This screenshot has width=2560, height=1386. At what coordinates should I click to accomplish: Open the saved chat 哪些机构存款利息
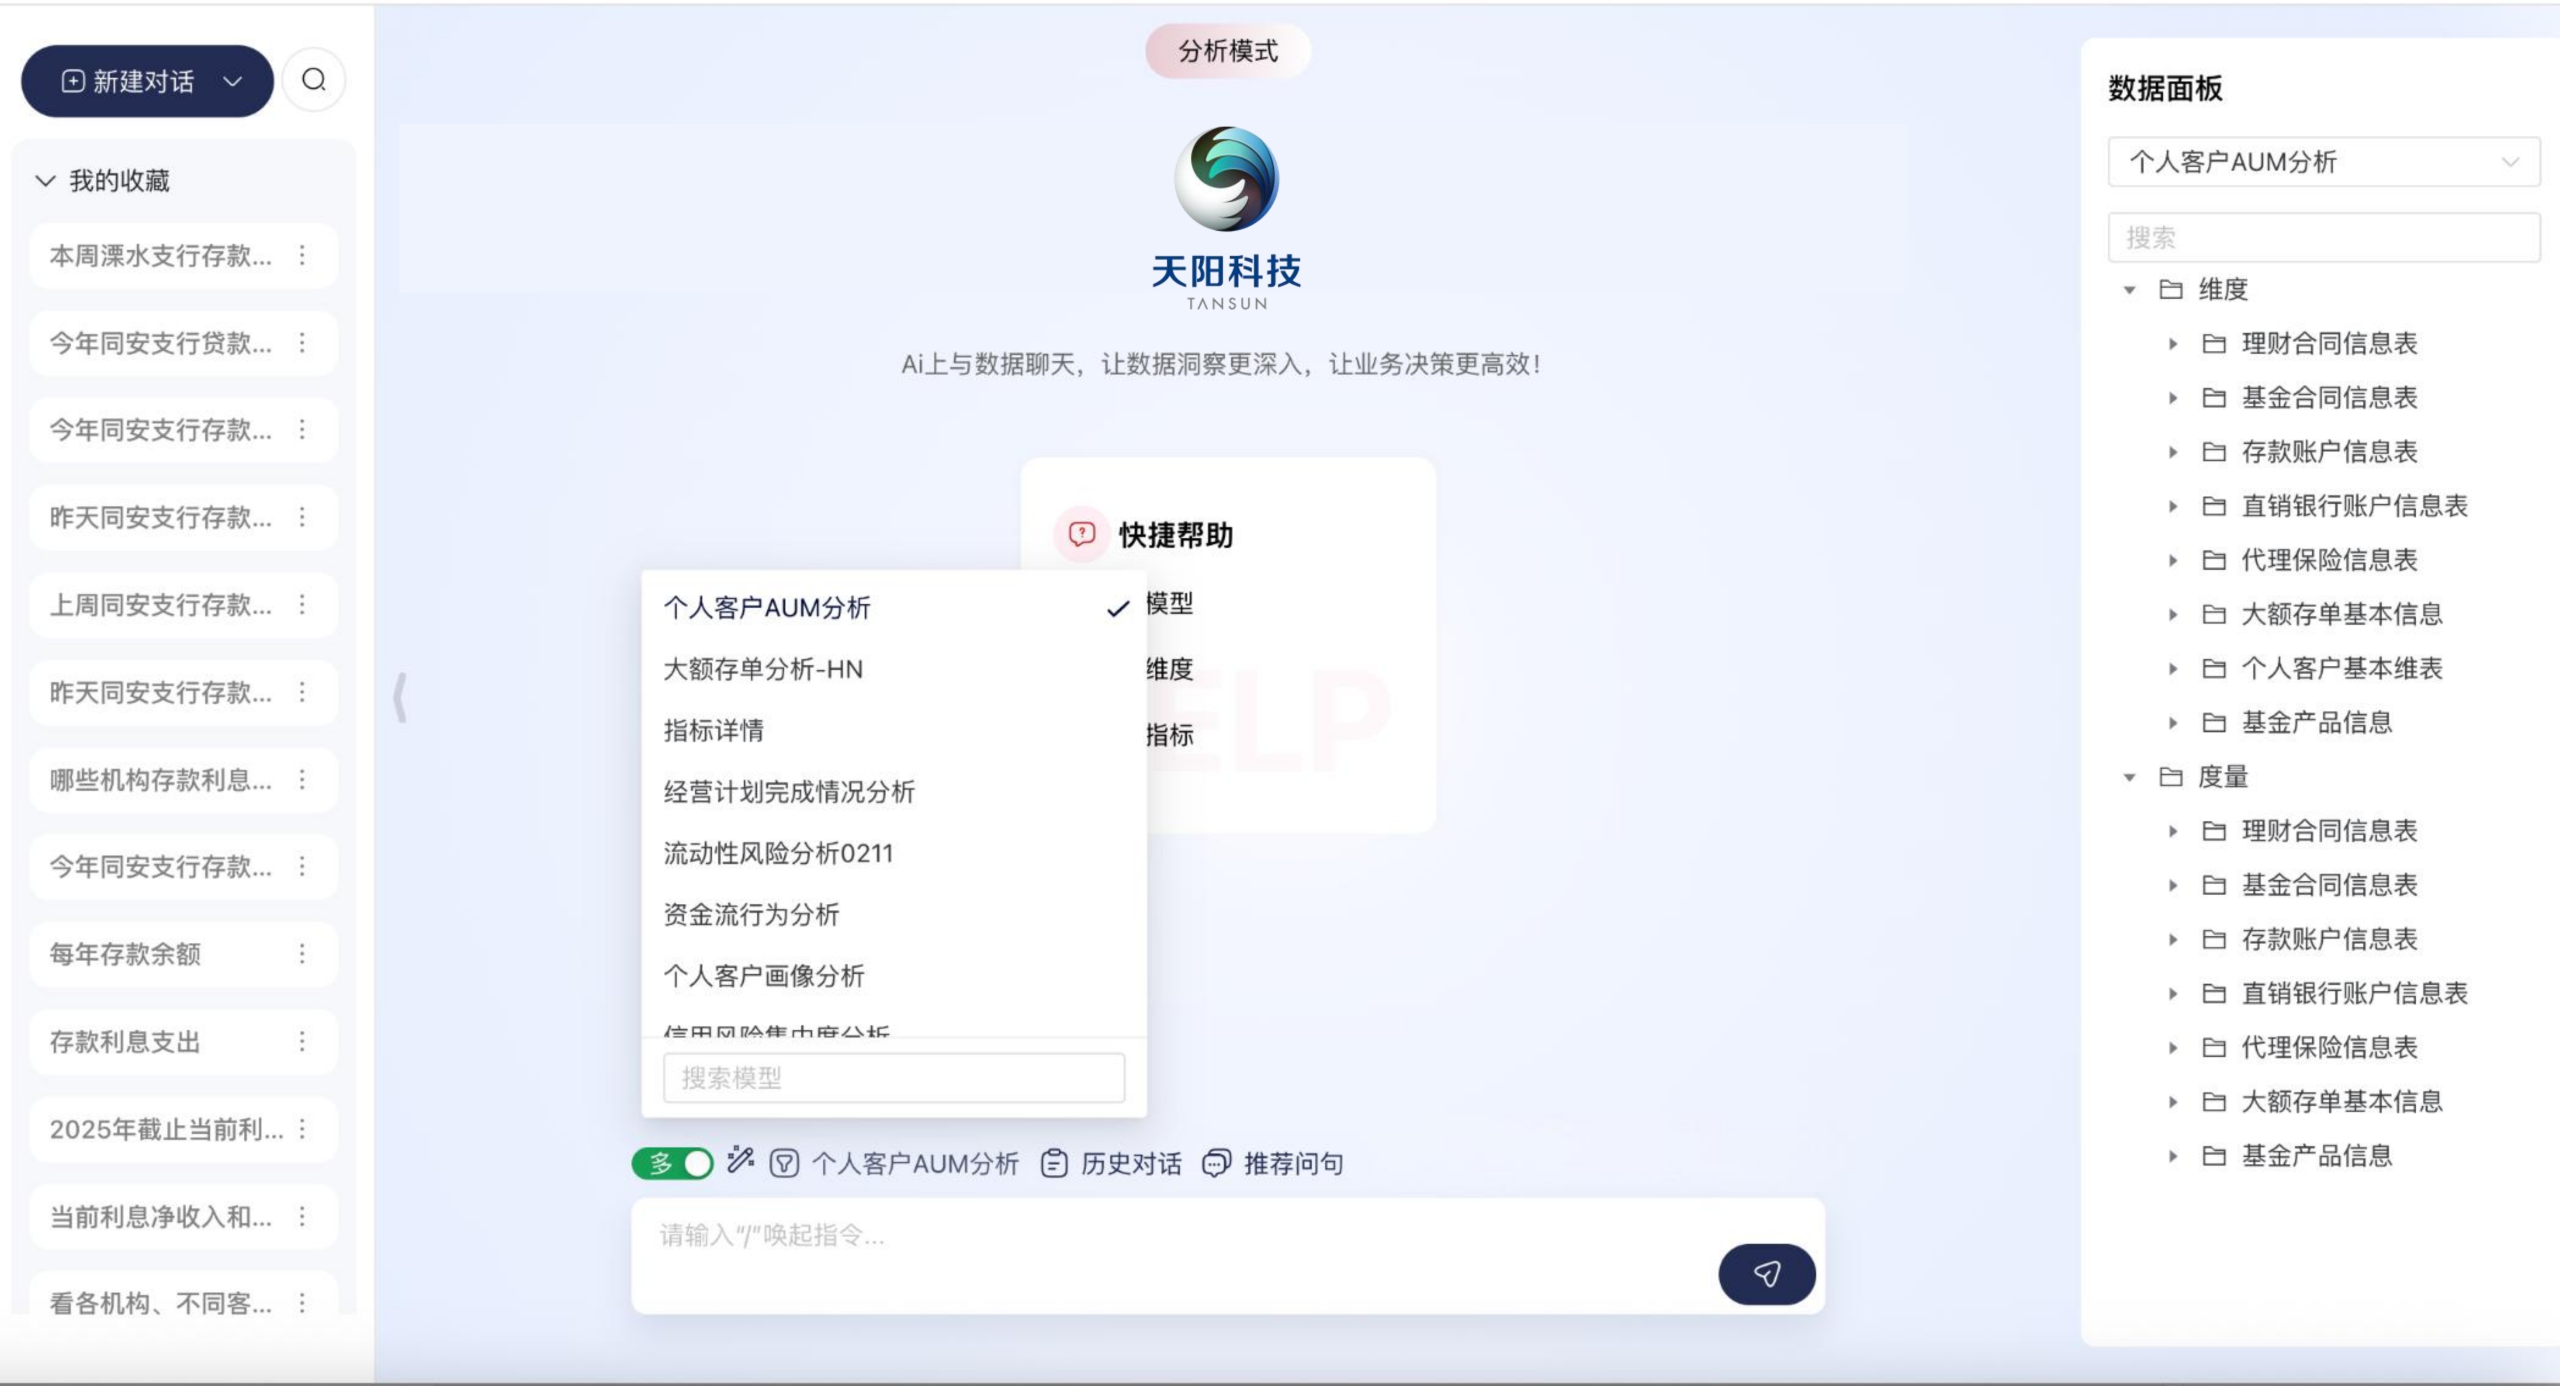(161, 779)
